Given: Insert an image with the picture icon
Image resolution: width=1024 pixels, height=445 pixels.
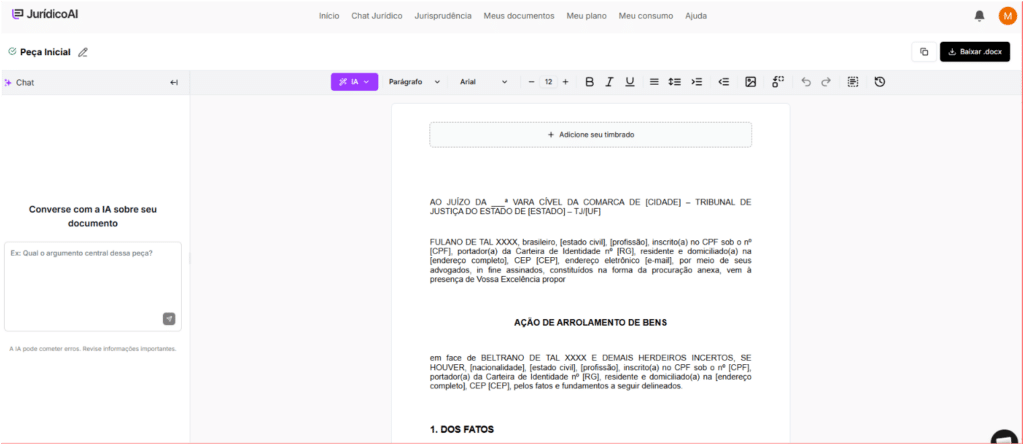Looking at the screenshot, I should (750, 82).
